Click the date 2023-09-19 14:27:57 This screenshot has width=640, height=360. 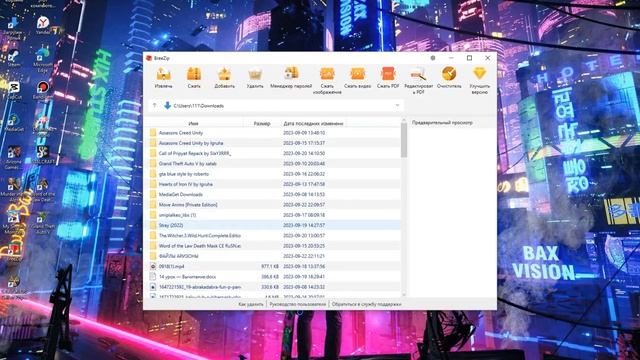(304, 225)
